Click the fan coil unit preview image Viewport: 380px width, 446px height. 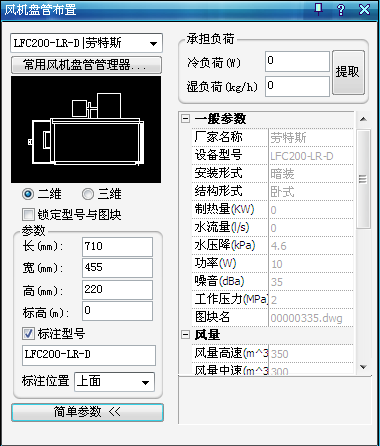point(86,129)
